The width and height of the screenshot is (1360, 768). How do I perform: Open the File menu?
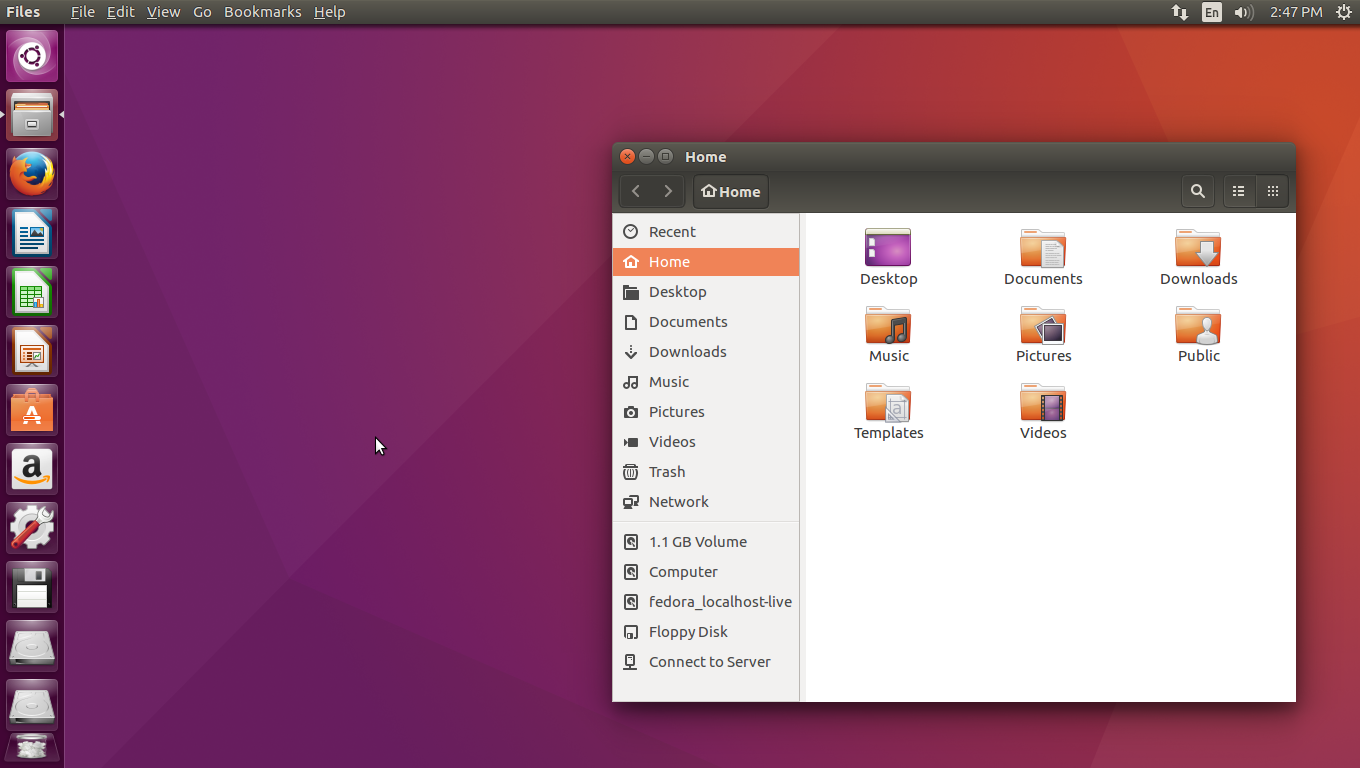coord(83,12)
